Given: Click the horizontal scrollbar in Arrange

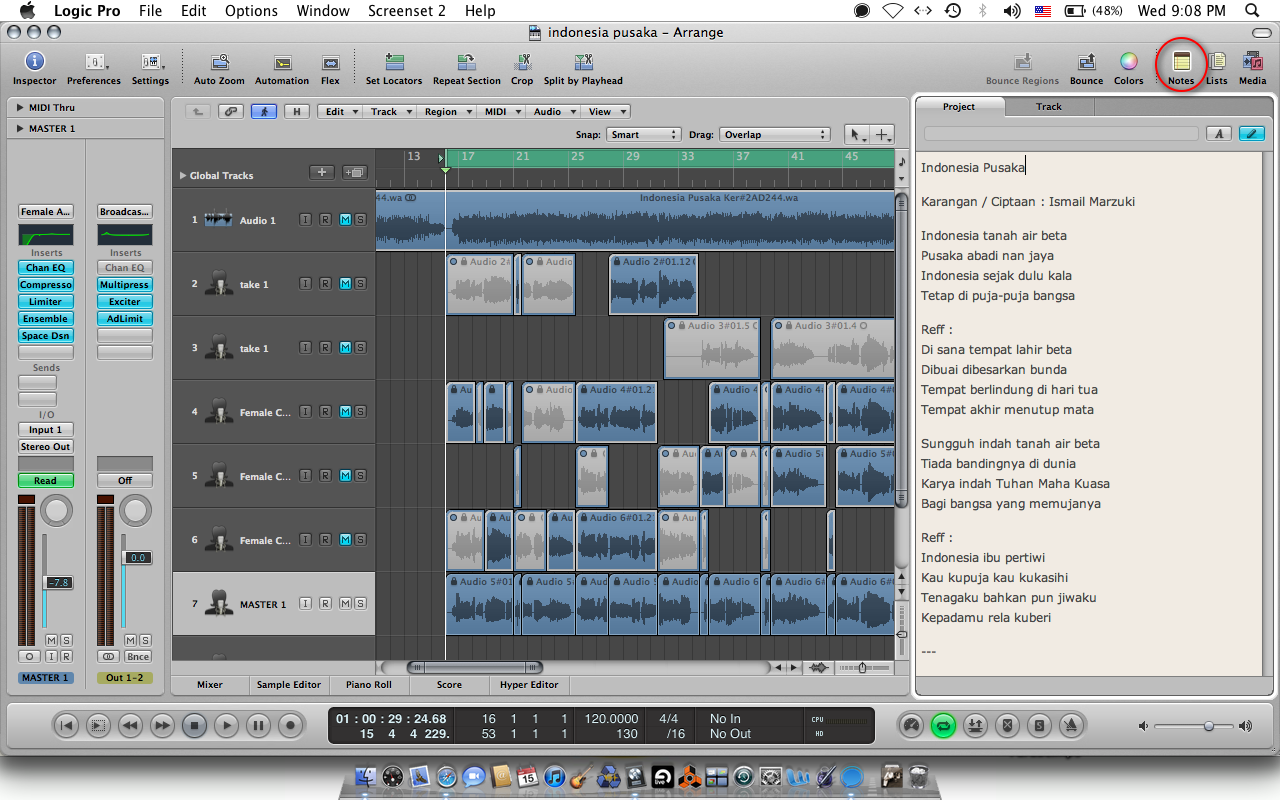Looking at the screenshot, I should click(475, 667).
